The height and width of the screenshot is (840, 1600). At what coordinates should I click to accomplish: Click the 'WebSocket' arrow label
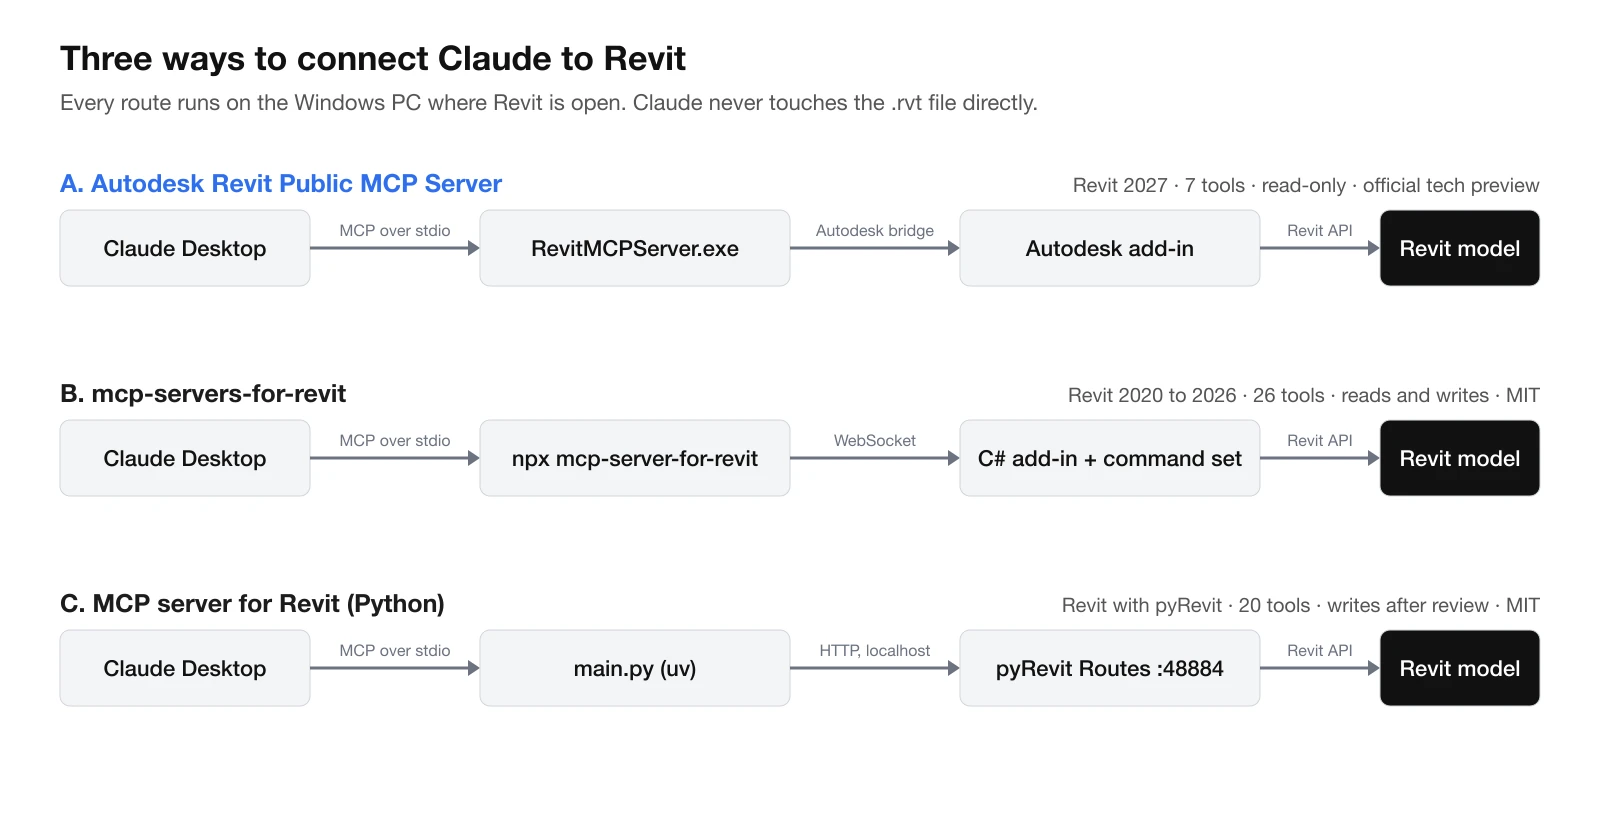(875, 440)
